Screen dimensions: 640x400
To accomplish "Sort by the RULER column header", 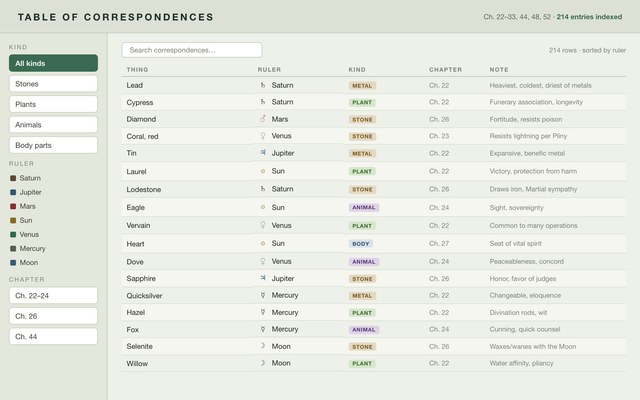I will tap(269, 69).
